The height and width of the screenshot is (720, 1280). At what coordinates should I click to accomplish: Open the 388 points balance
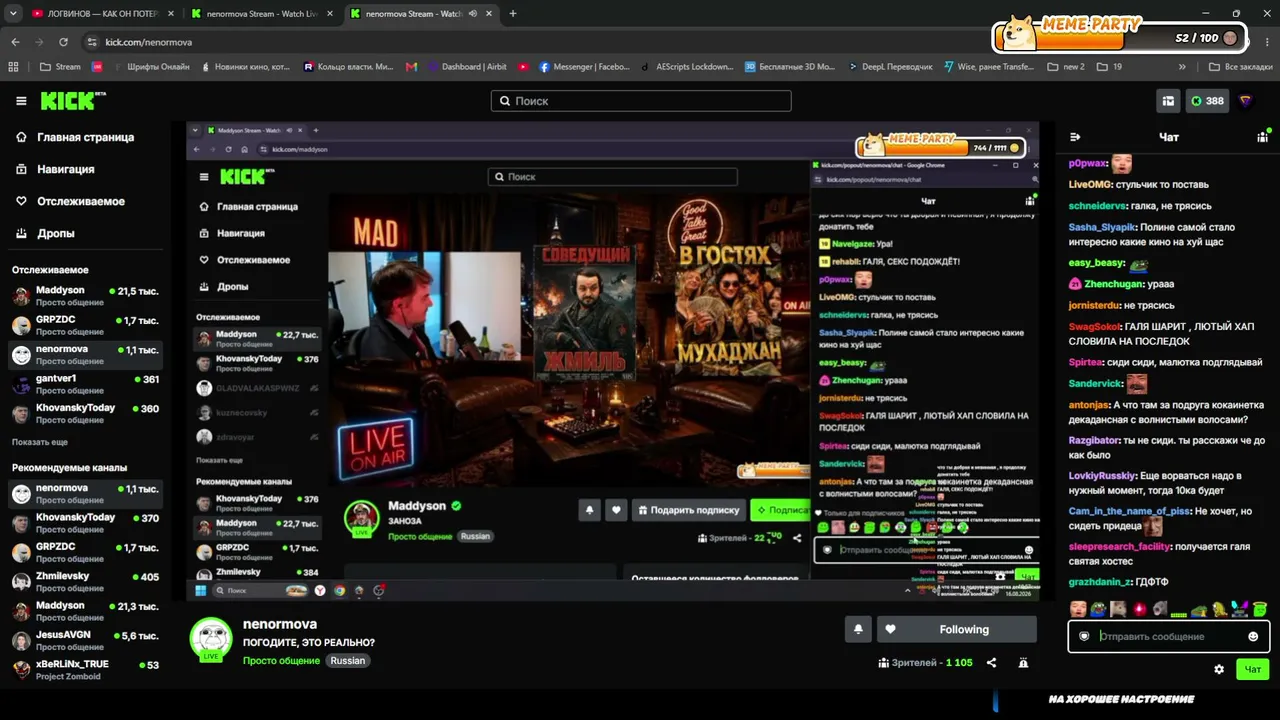coord(1207,101)
